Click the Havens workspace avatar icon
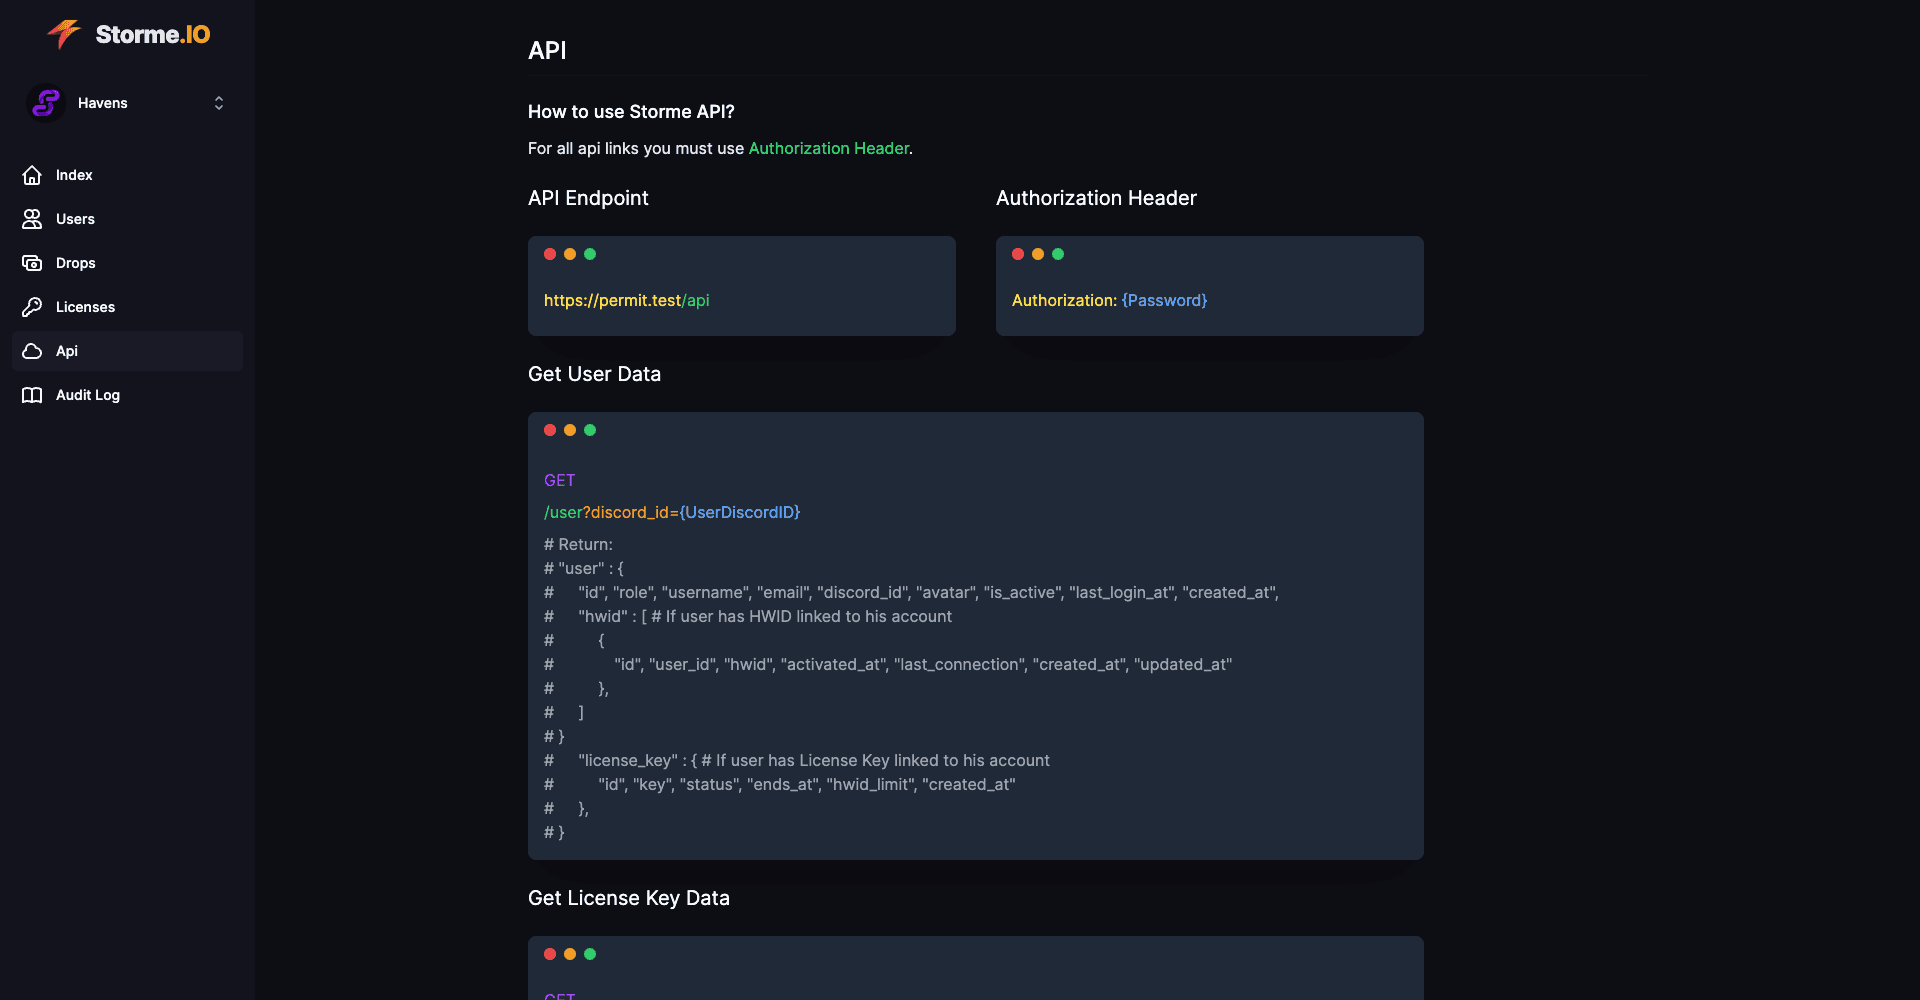 tap(46, 103)
